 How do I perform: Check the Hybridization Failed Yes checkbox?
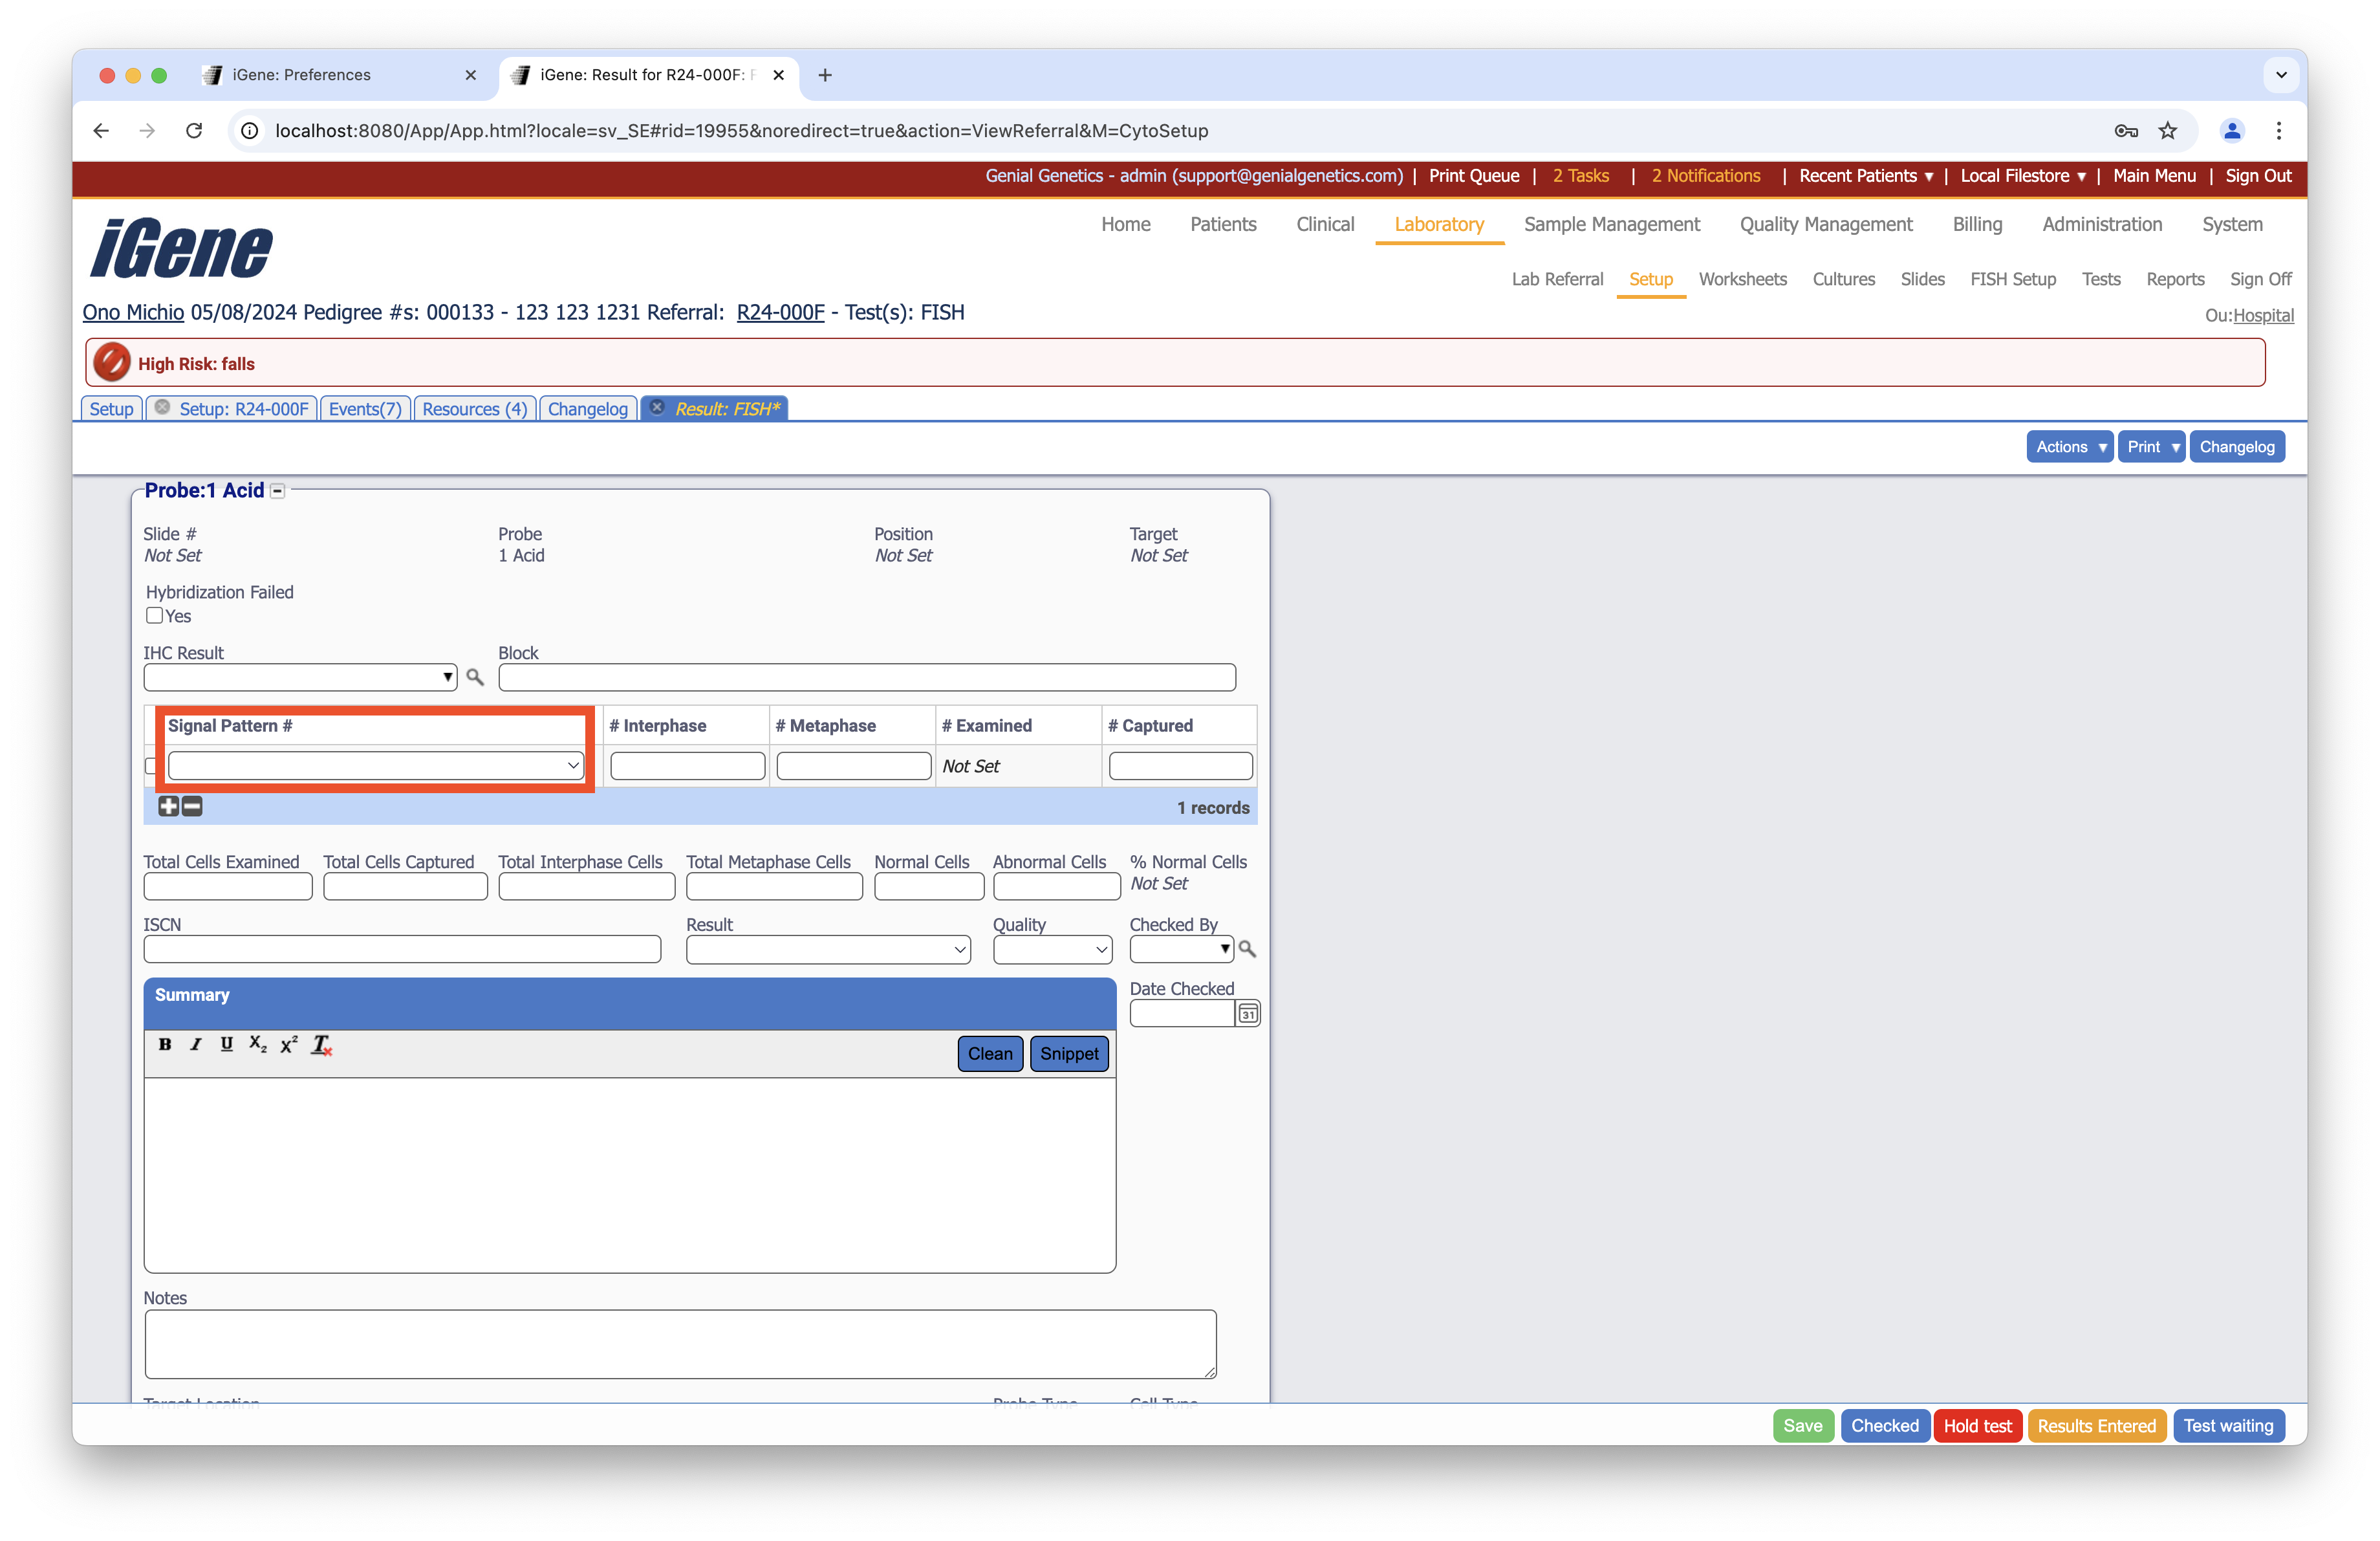[x=155, y=616]
